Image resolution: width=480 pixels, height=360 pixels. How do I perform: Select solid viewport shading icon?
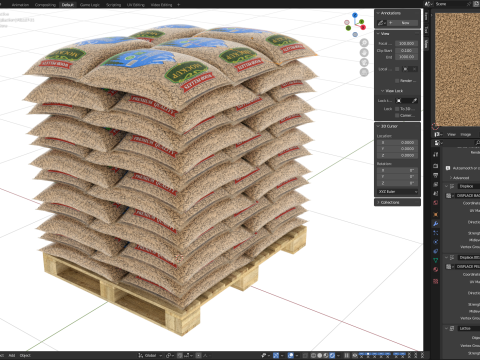[320, 355]
